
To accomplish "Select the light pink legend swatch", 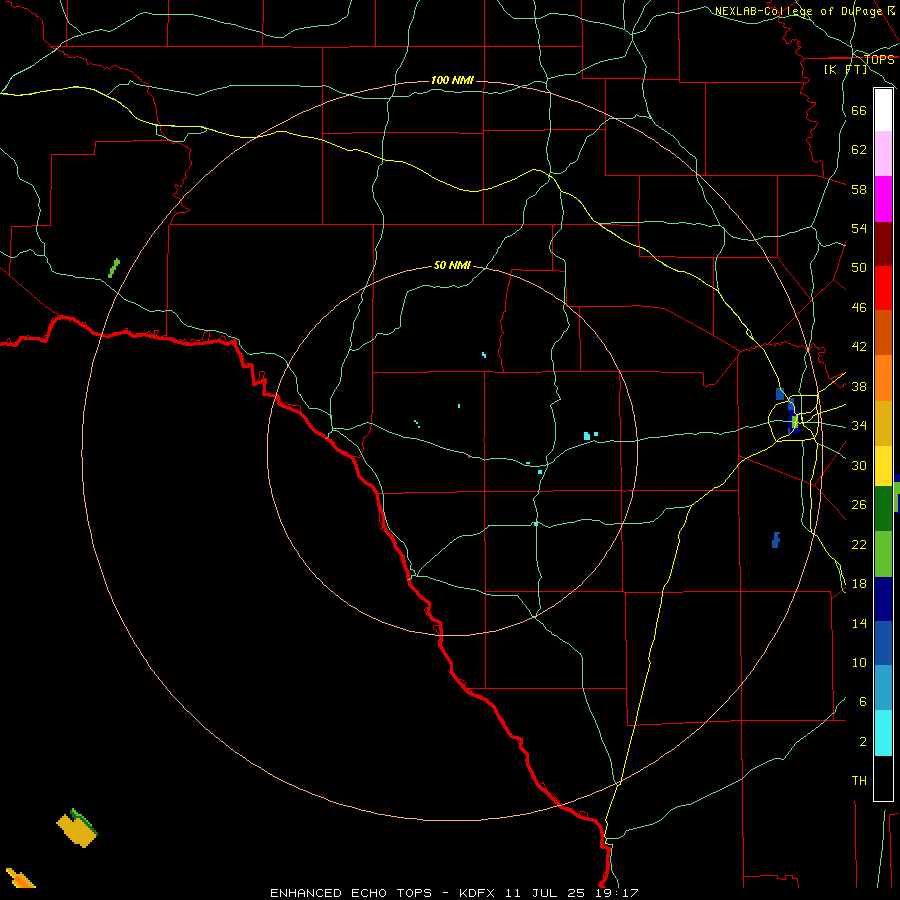I will (x=883, y=154).
